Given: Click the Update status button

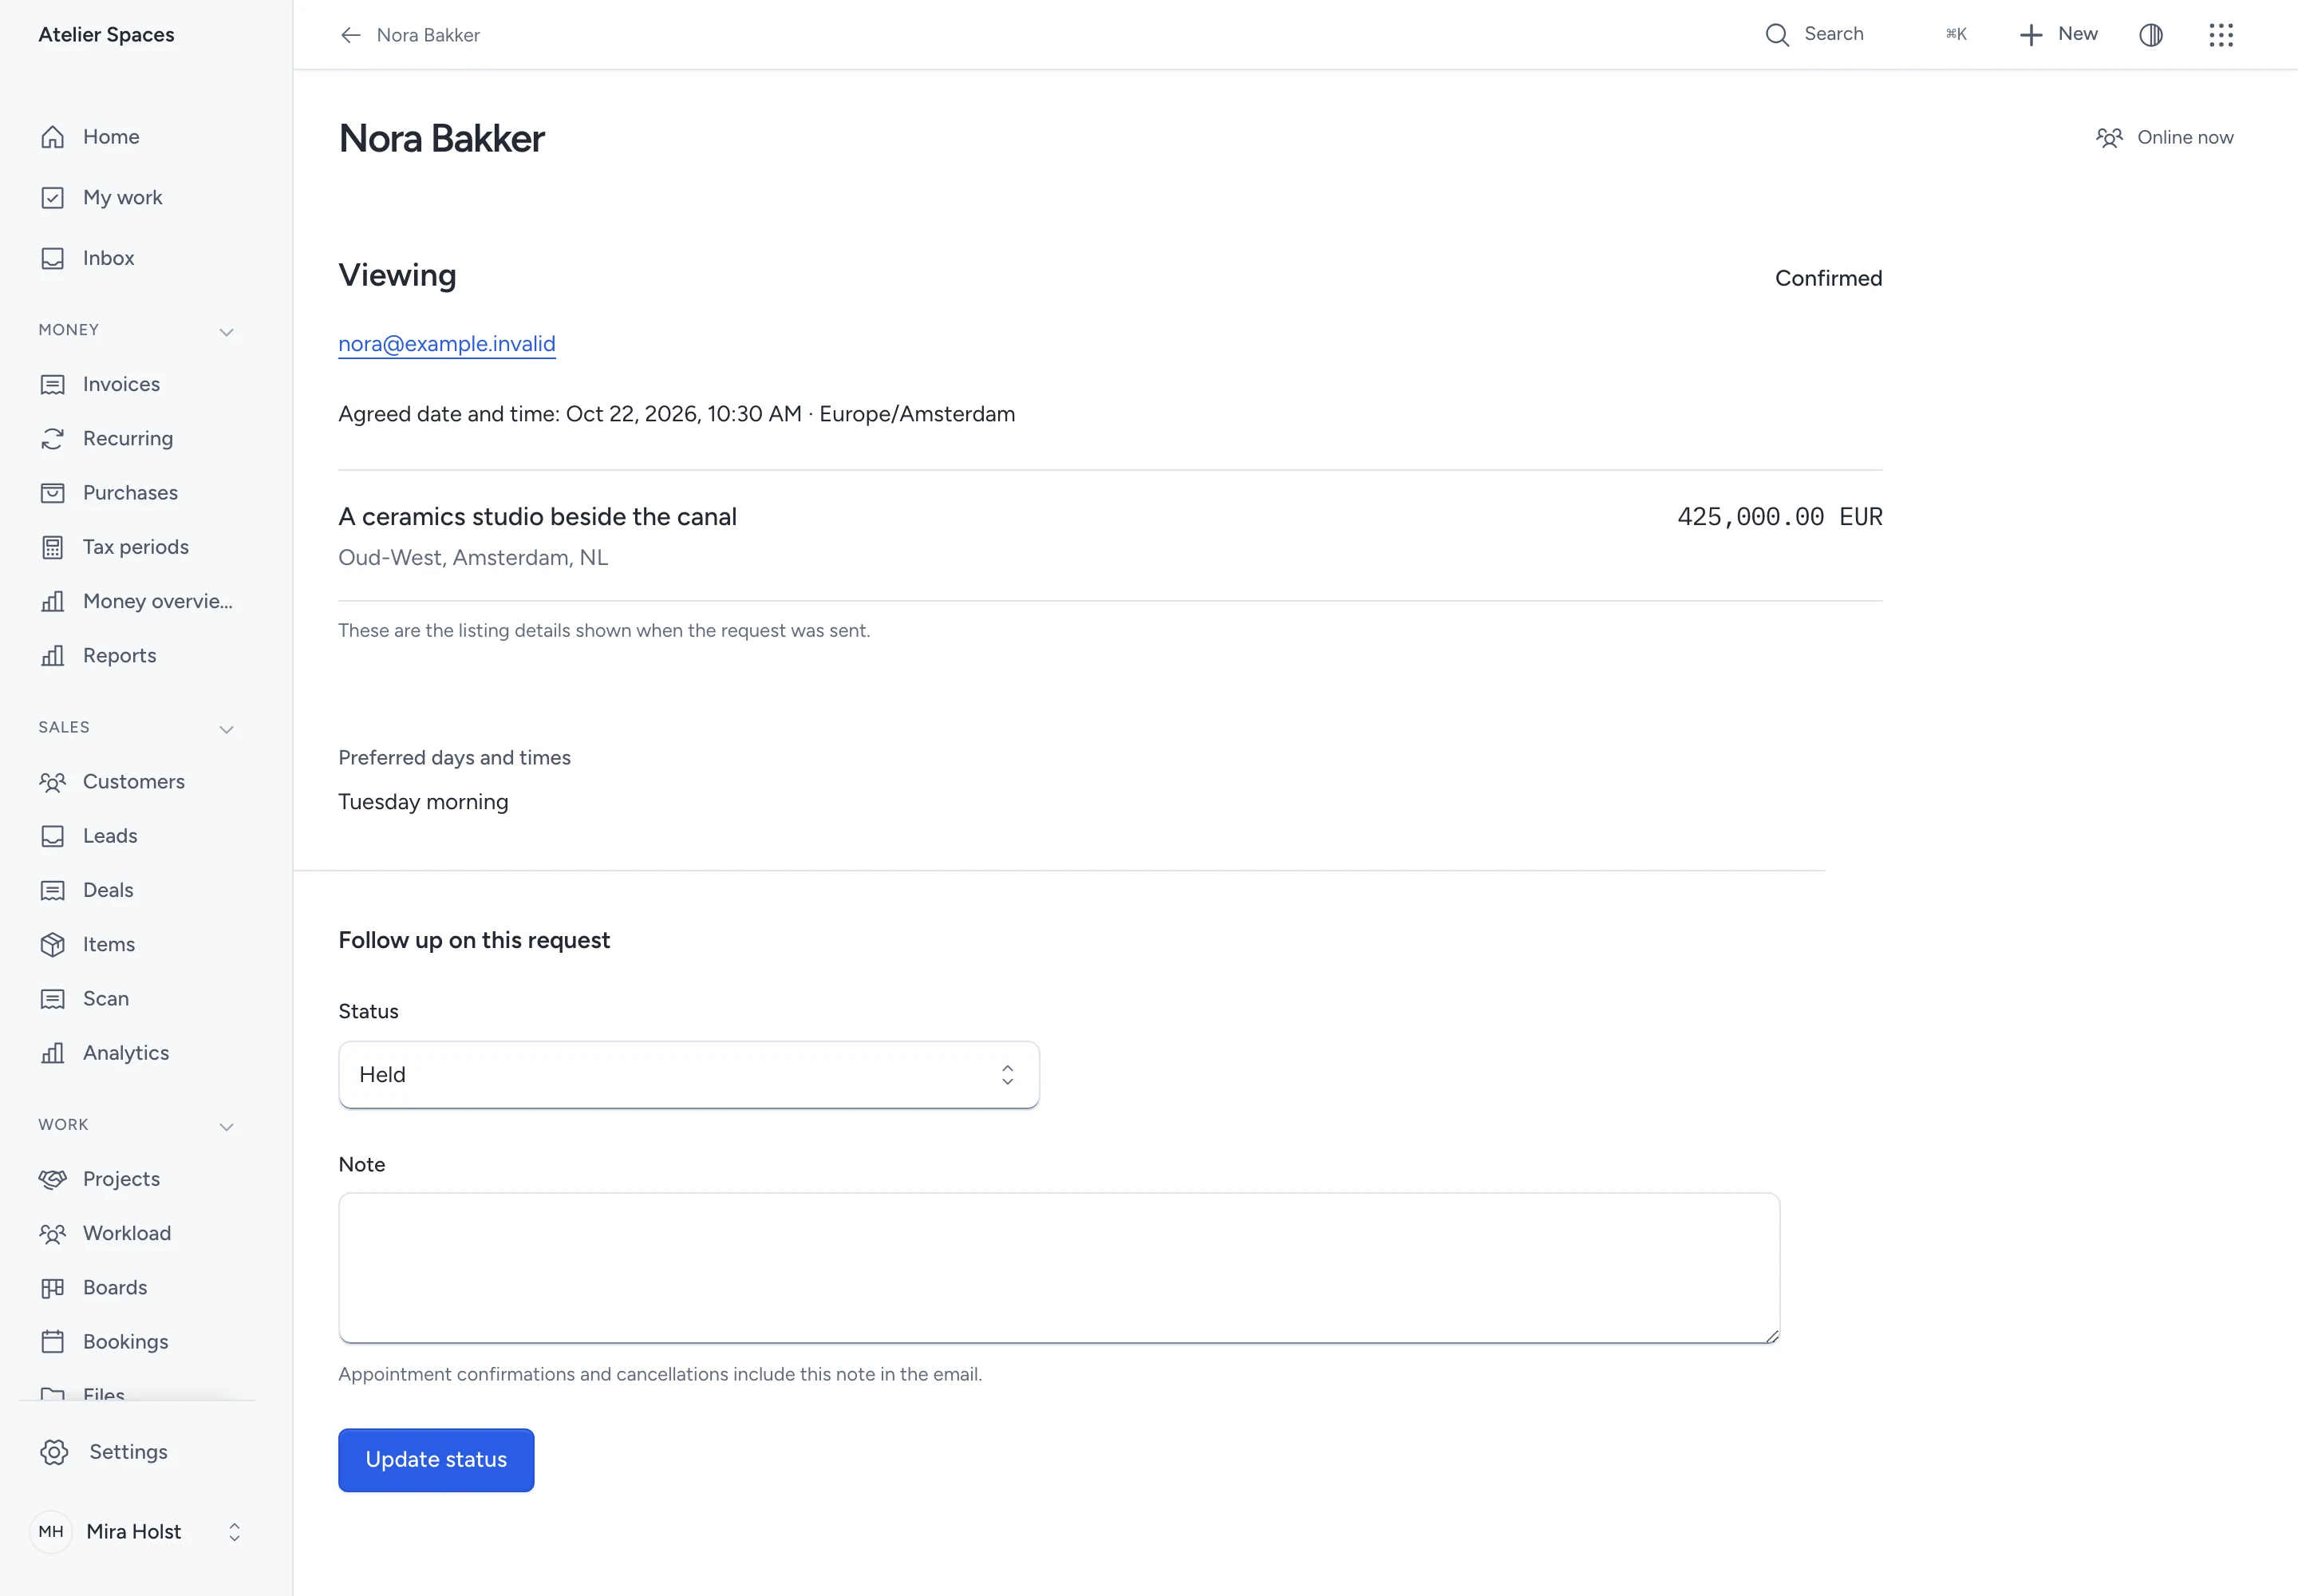Looking at the screenshot, I should (436, 1460).
